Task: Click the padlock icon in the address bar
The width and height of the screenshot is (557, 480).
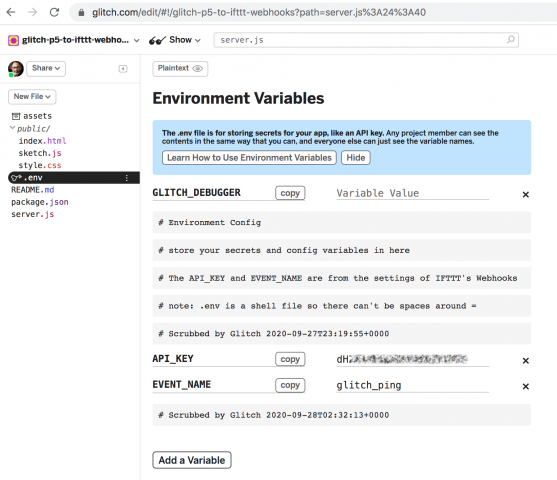Action: [81, 13]
